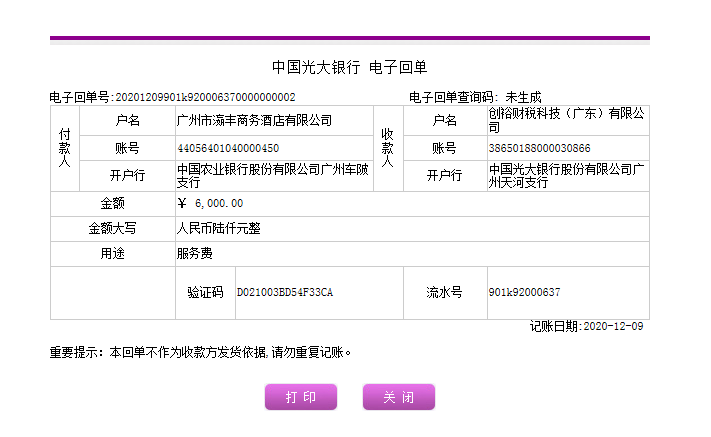
Task: Click the 验证码 label cell
Action: [x=205, y=293]
